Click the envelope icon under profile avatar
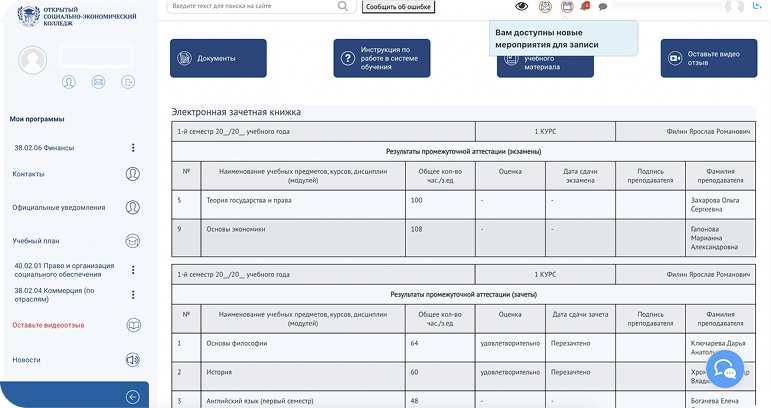Viewport: 771px width, 408px height. click(98, 82)
